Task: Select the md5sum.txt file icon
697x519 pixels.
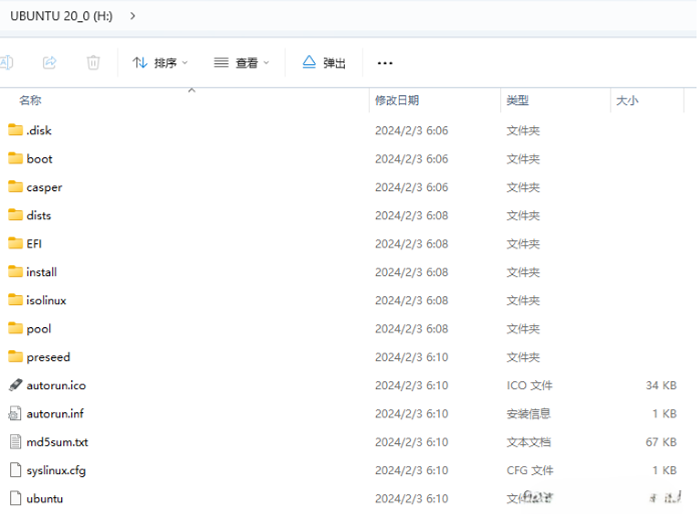Action: (16, 442)
